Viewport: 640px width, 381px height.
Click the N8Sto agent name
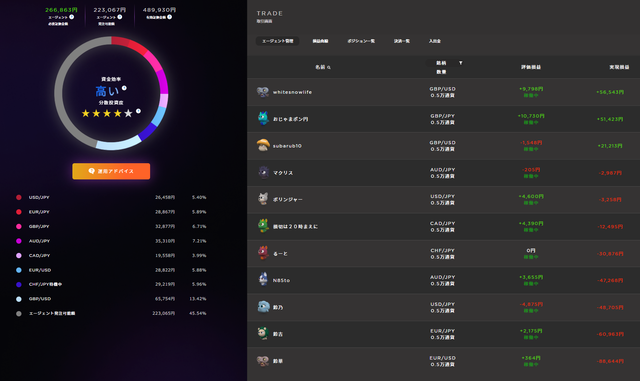coord(281,281)
